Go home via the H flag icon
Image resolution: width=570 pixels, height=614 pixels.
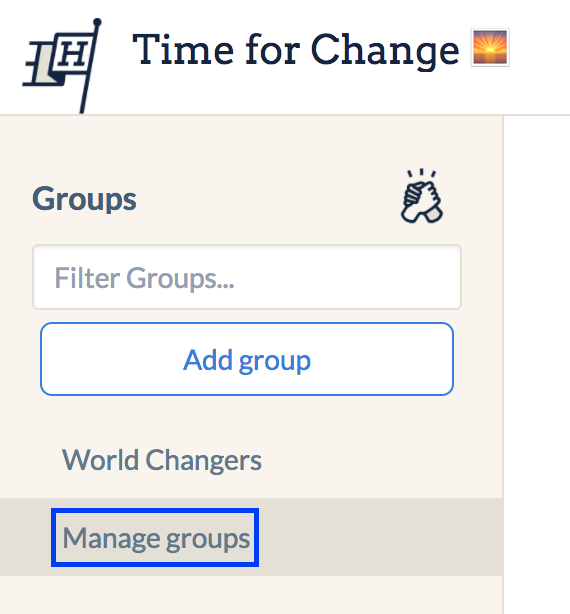tap(62, 66)
